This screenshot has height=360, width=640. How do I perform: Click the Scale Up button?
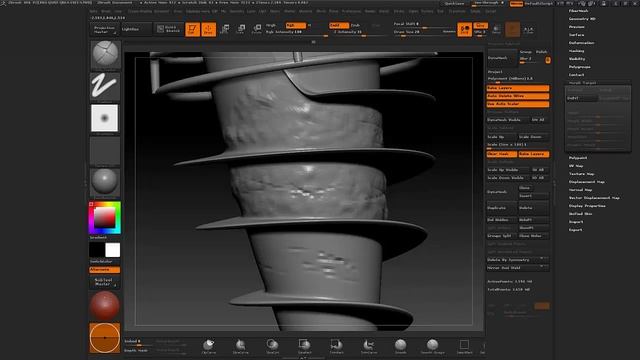pyautogui.click(x=501, y=137)
